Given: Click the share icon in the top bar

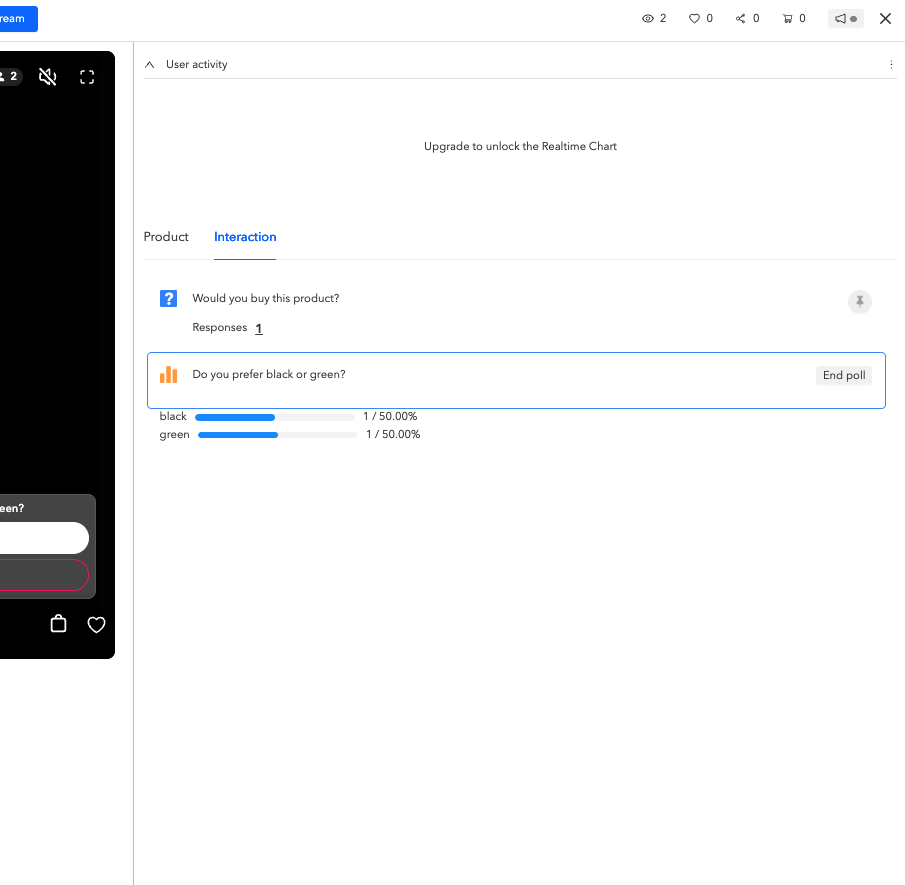Looking at the screenshot, I should (741, 18).
